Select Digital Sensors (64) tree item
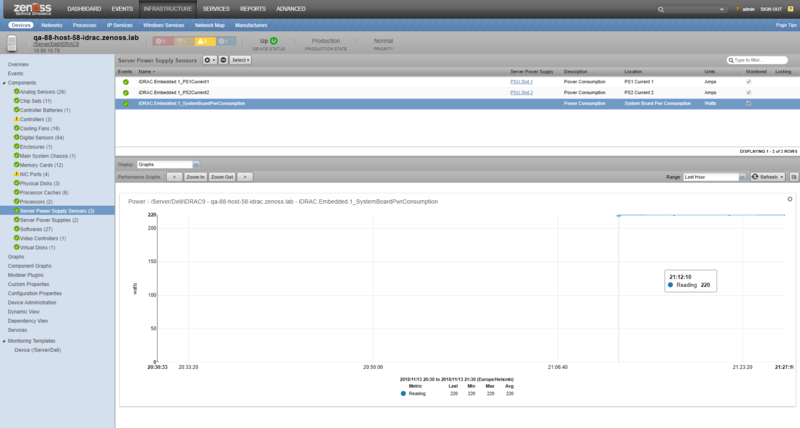The height and width of the screenshot is (428, 800). 42,138
